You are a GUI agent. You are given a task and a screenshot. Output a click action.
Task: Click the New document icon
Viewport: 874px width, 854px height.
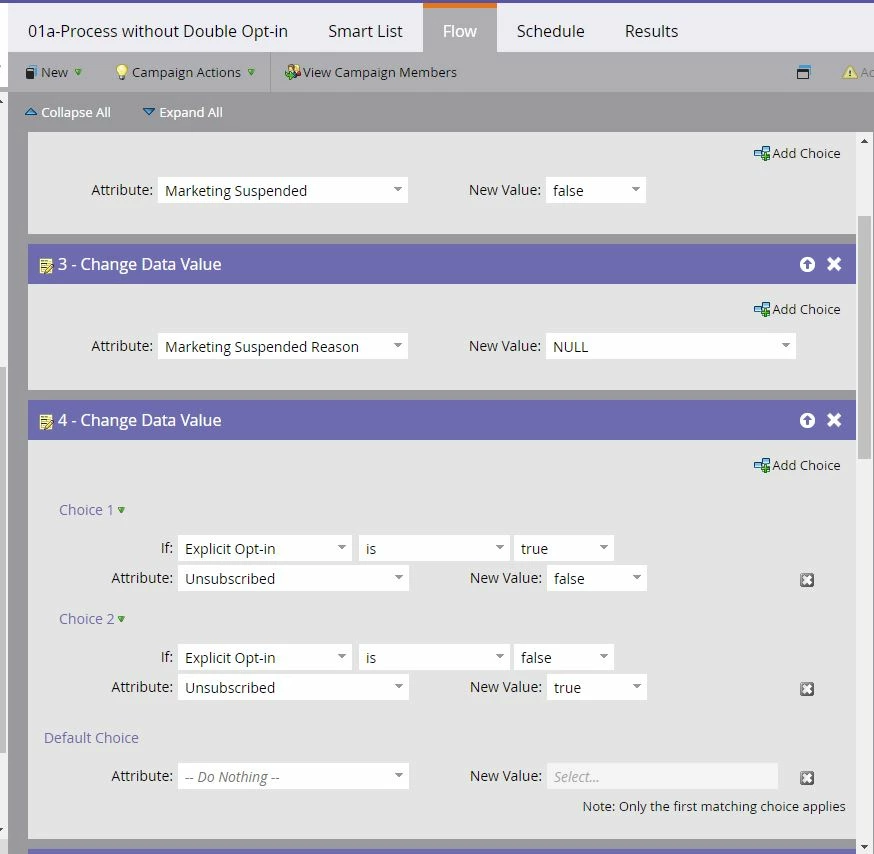[x=31, y=72]
